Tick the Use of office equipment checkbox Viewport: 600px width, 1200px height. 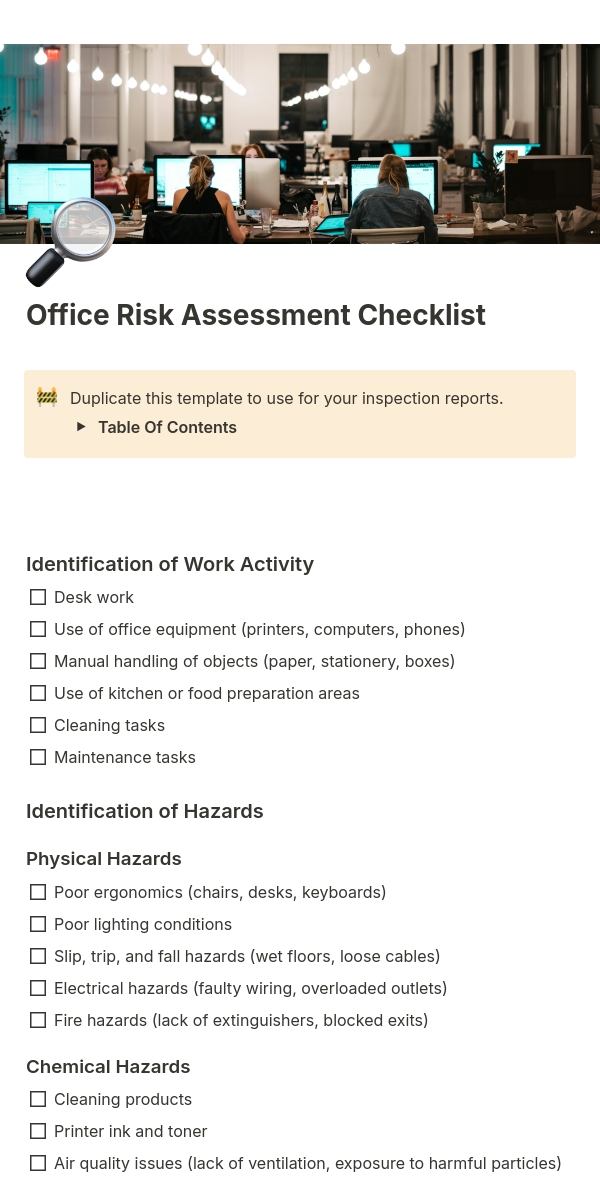click(x=38, y=629)
